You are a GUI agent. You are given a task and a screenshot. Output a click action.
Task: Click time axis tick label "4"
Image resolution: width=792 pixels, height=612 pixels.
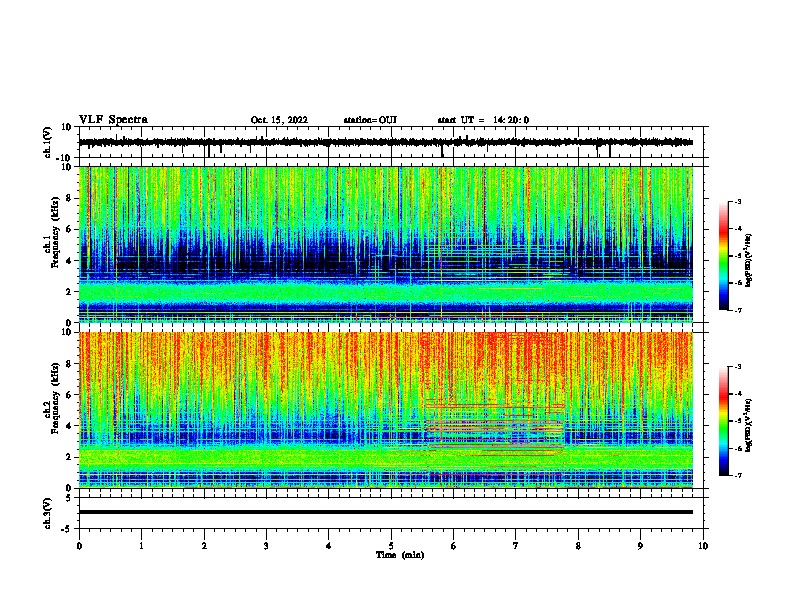(x=329, y=546)
